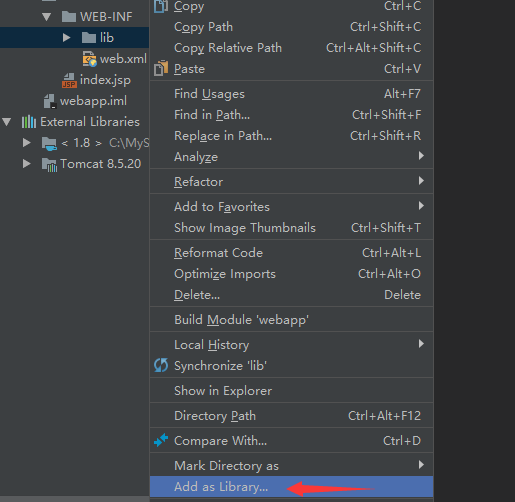Click the Tomcat 8.5.20 library icon
The width and height of the screenshot is (515, 502).
tap(49, 164)
